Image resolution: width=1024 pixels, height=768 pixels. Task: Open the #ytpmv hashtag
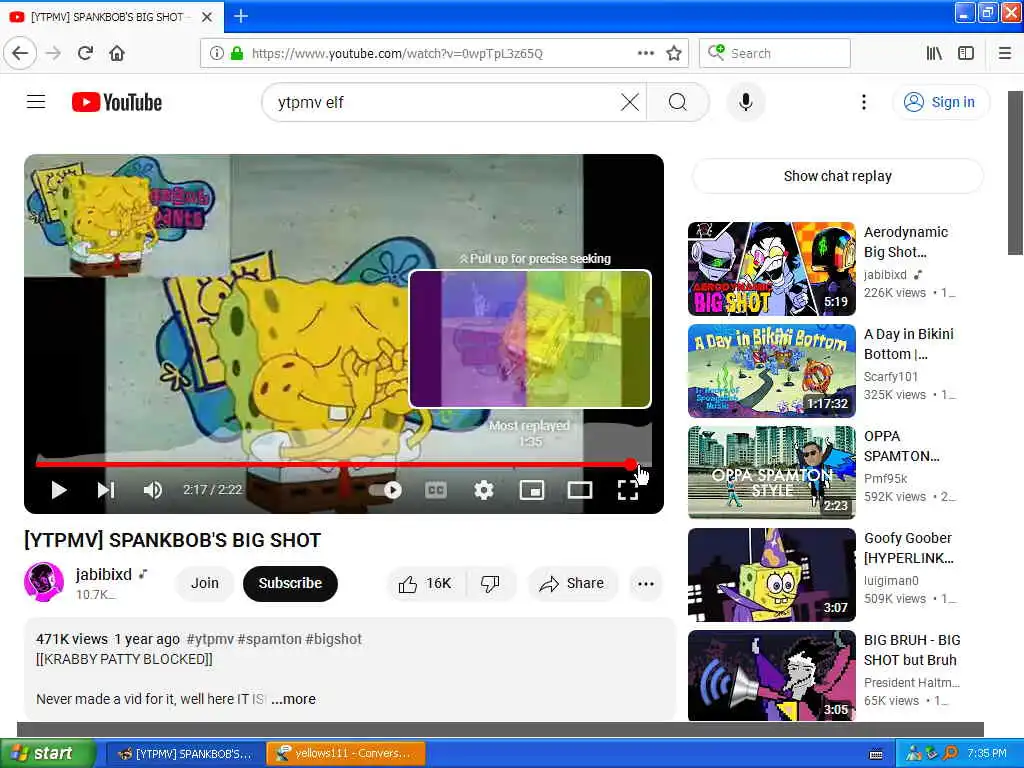pos(210,639)
